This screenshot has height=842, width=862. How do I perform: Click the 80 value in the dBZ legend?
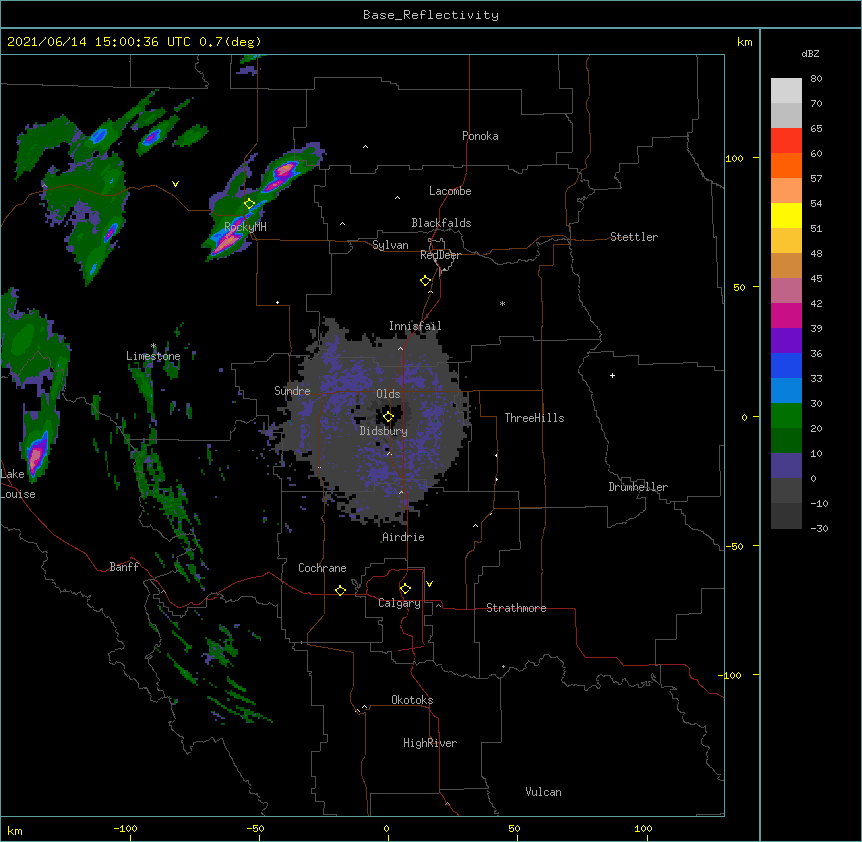tap(816, 79)
